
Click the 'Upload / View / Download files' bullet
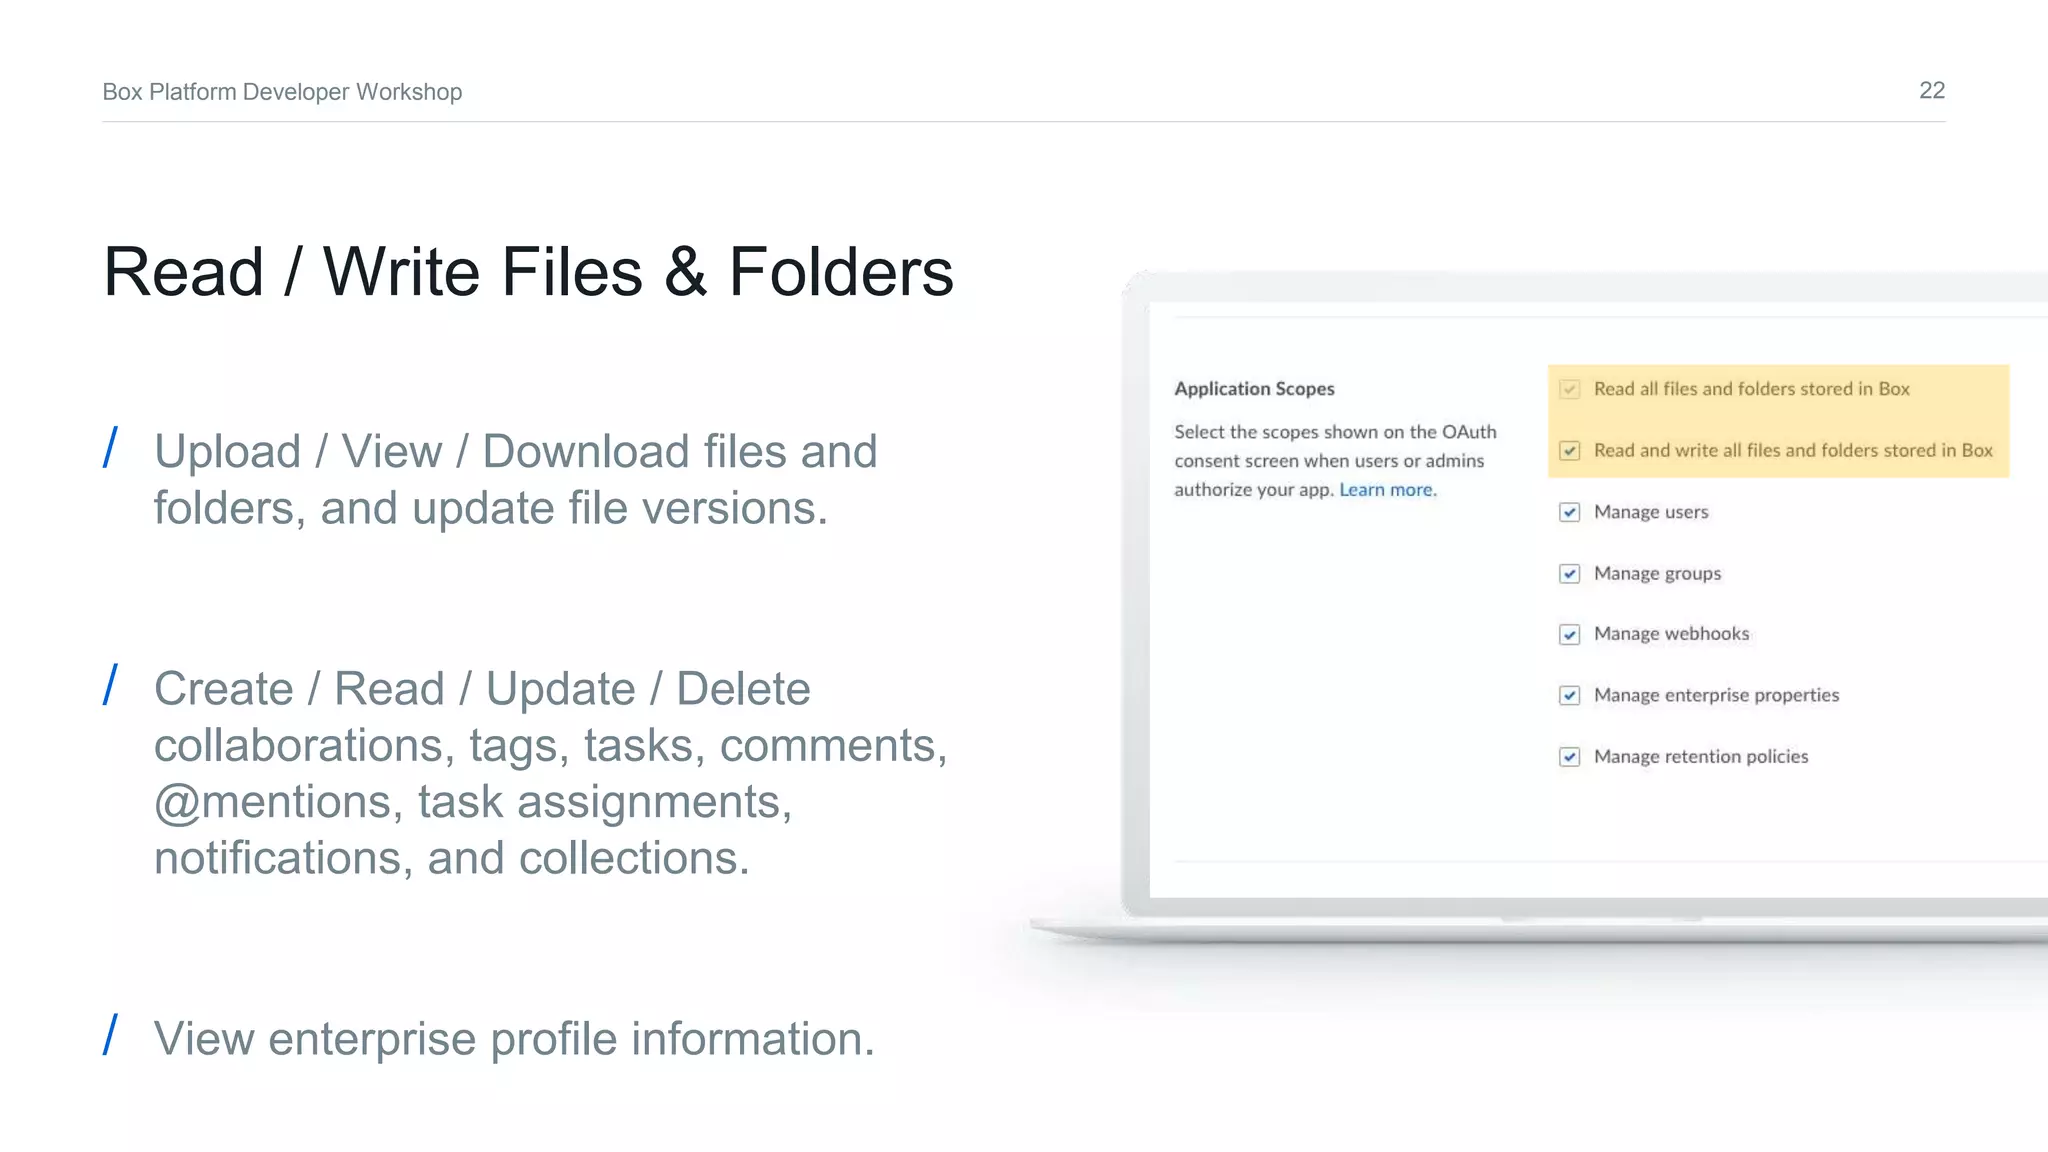(515, 480)
